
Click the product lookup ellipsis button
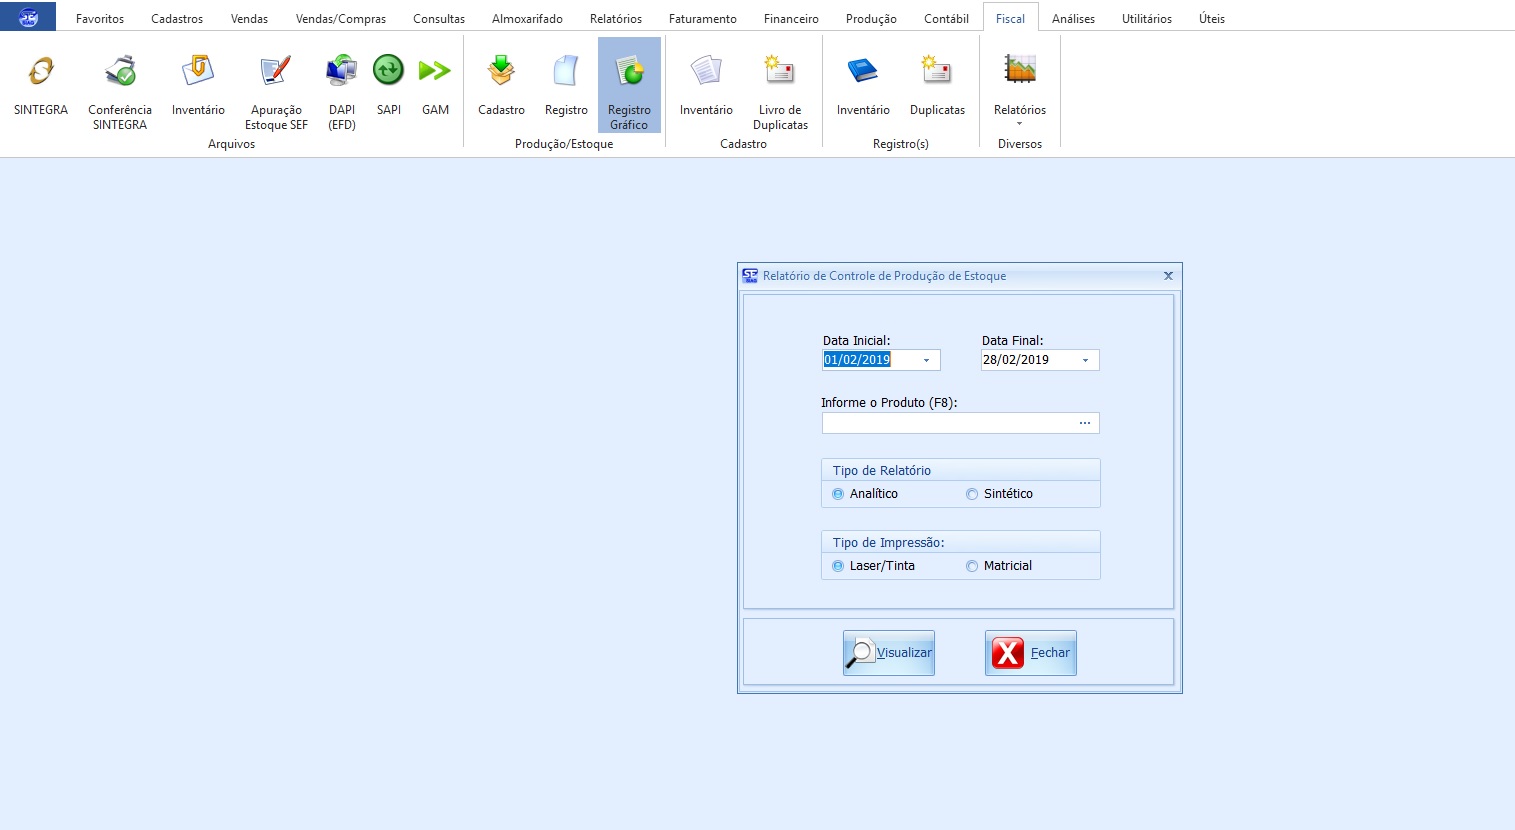click(x=1085, y=423)
